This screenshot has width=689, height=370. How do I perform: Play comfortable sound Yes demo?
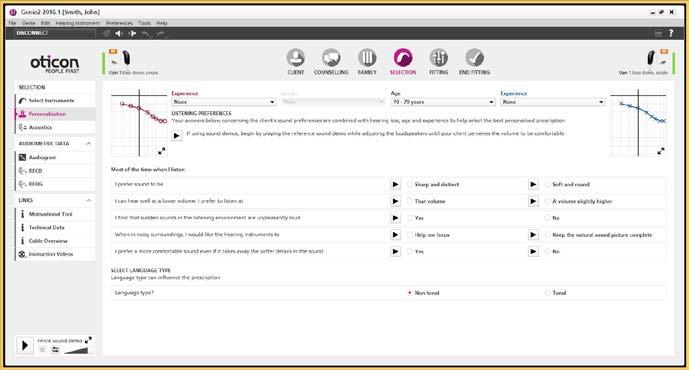(395, 251)
